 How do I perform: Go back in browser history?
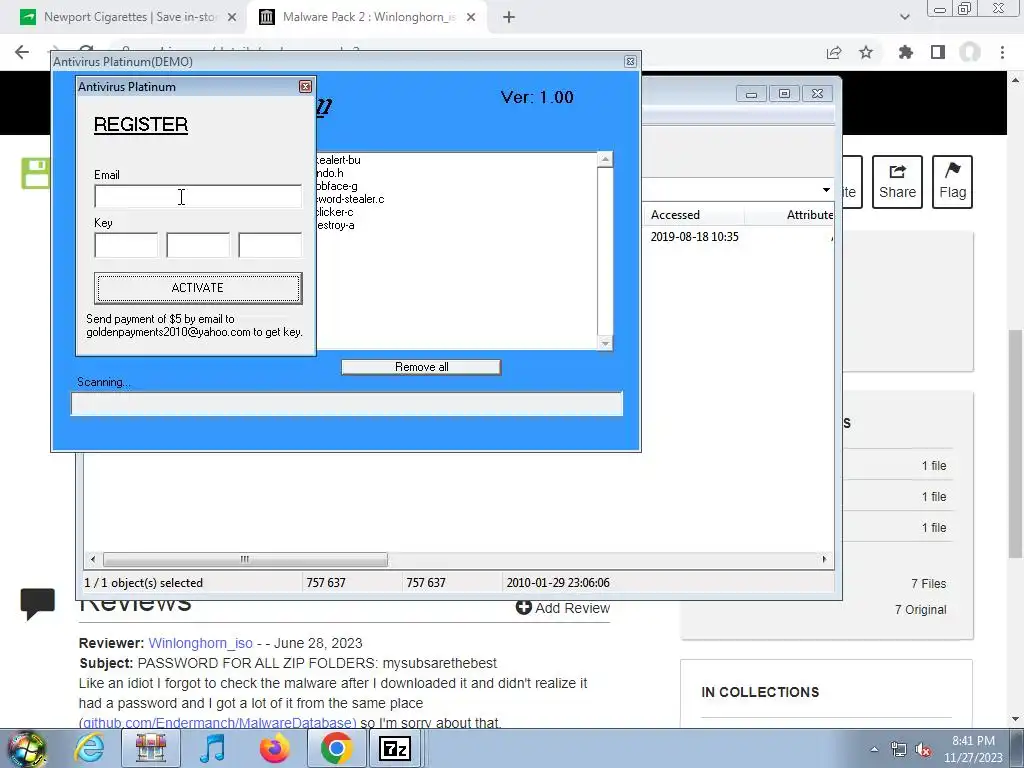coord(22,52)
